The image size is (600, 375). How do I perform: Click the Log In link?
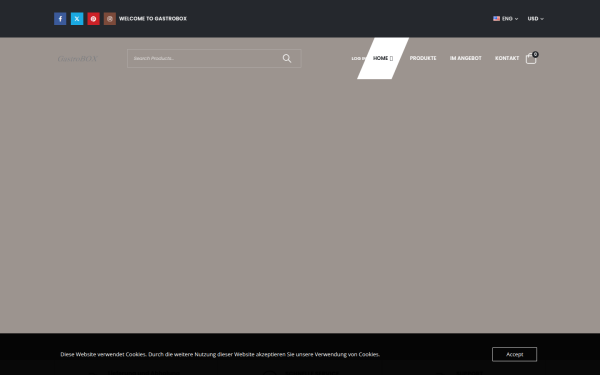[x=358, y=59]
